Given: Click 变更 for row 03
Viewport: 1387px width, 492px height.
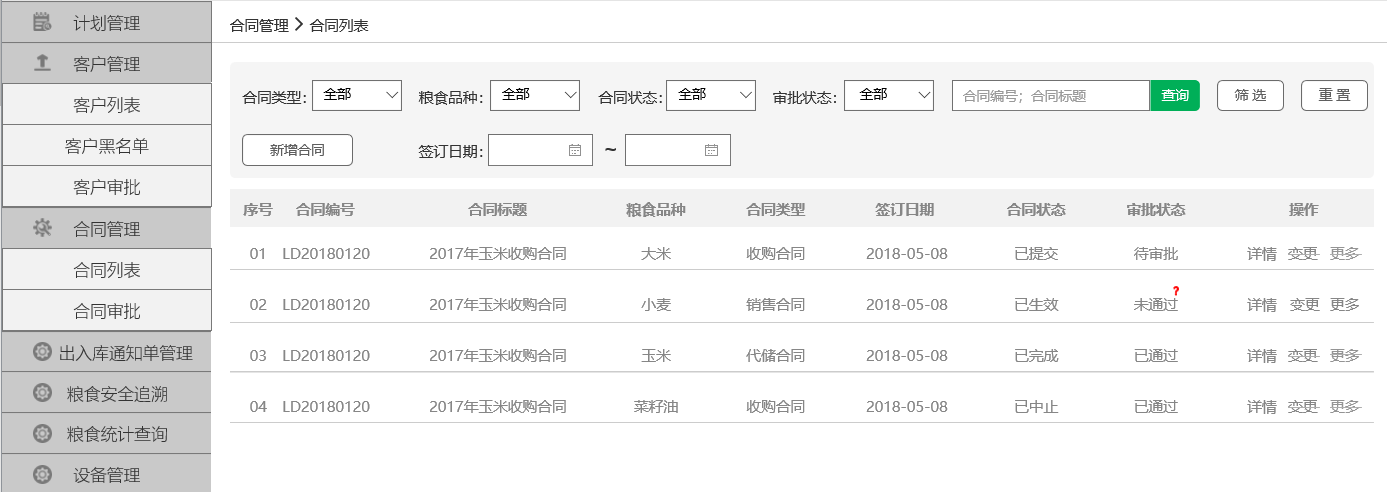Looking at the screenshot, I should coord(1304,355).
